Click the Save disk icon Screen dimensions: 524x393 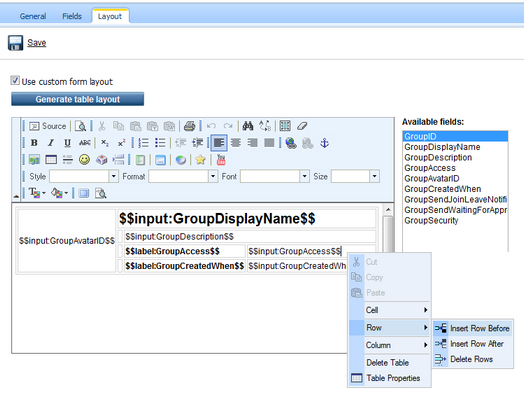click(15, 43)
